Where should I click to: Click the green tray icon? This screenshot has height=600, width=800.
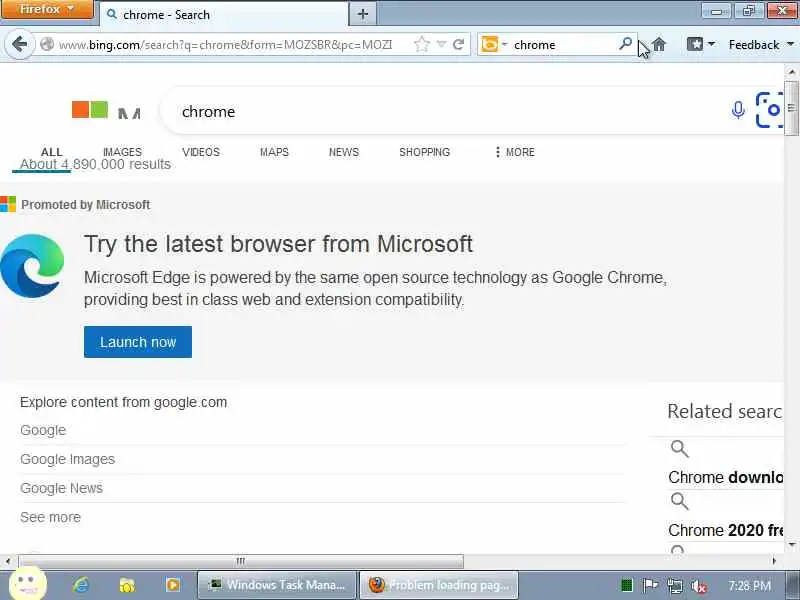click(627, 585)
